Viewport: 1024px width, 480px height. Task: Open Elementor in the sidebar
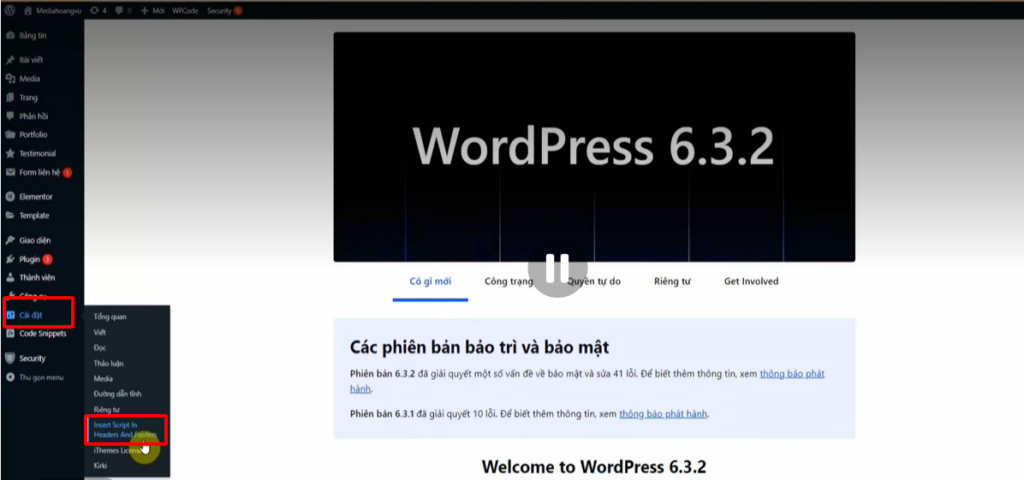click(29, 197)
